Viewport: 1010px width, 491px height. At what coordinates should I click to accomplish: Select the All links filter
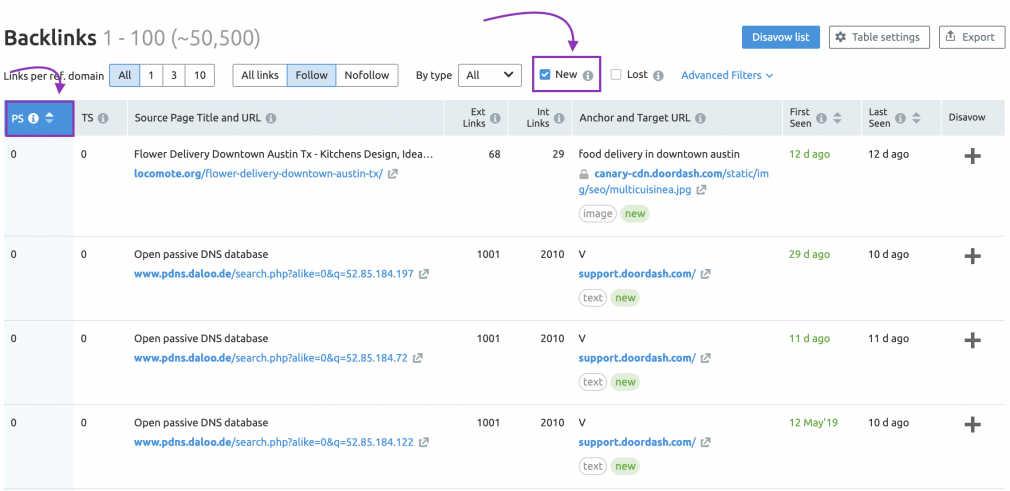coord(260,75)
